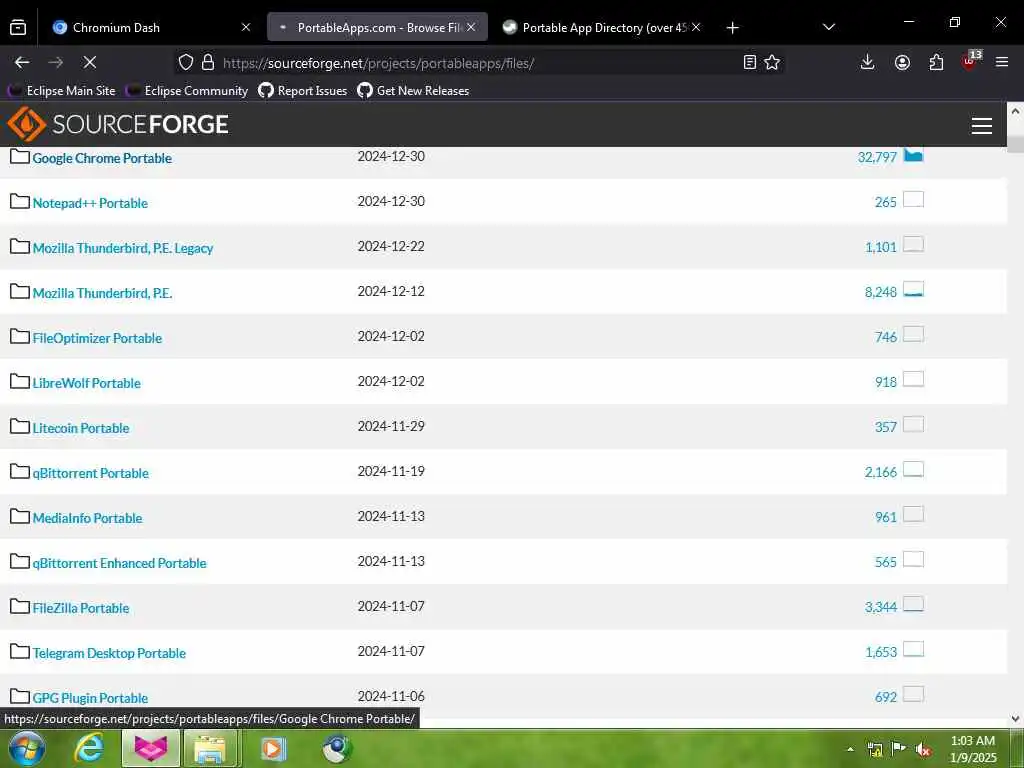Open the Firefox View icon left of the tabs

(18, 27)
